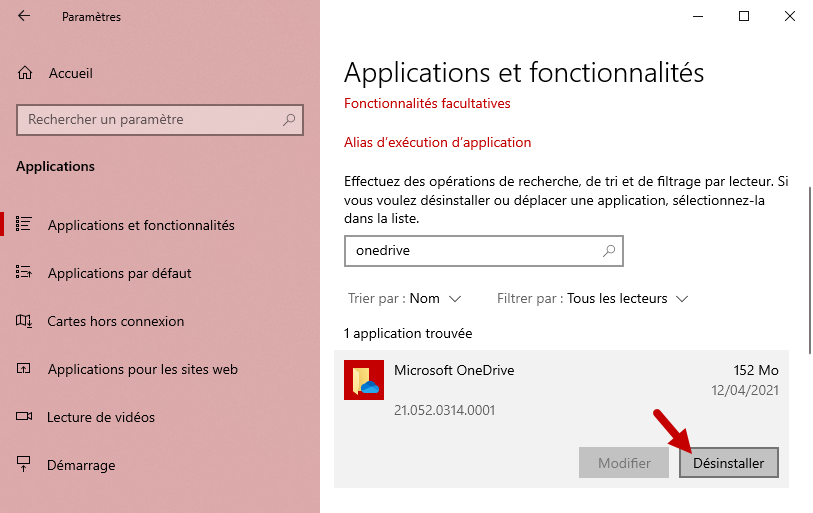The image size is (813, 513).
Task: Click the Paramètres window title
Action: click(91, 17)
